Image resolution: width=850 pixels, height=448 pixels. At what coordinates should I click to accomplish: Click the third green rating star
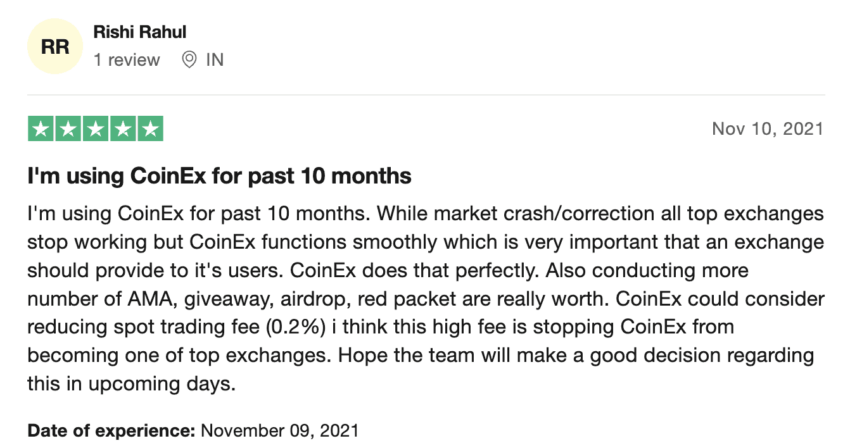point(95,129)
